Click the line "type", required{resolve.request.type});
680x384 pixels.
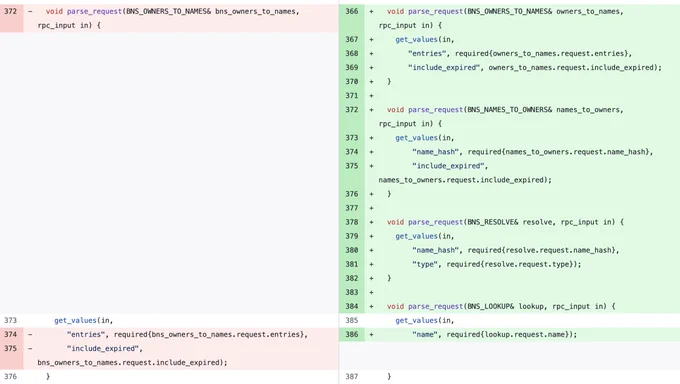pyautogui.click(x=497, y=264)
